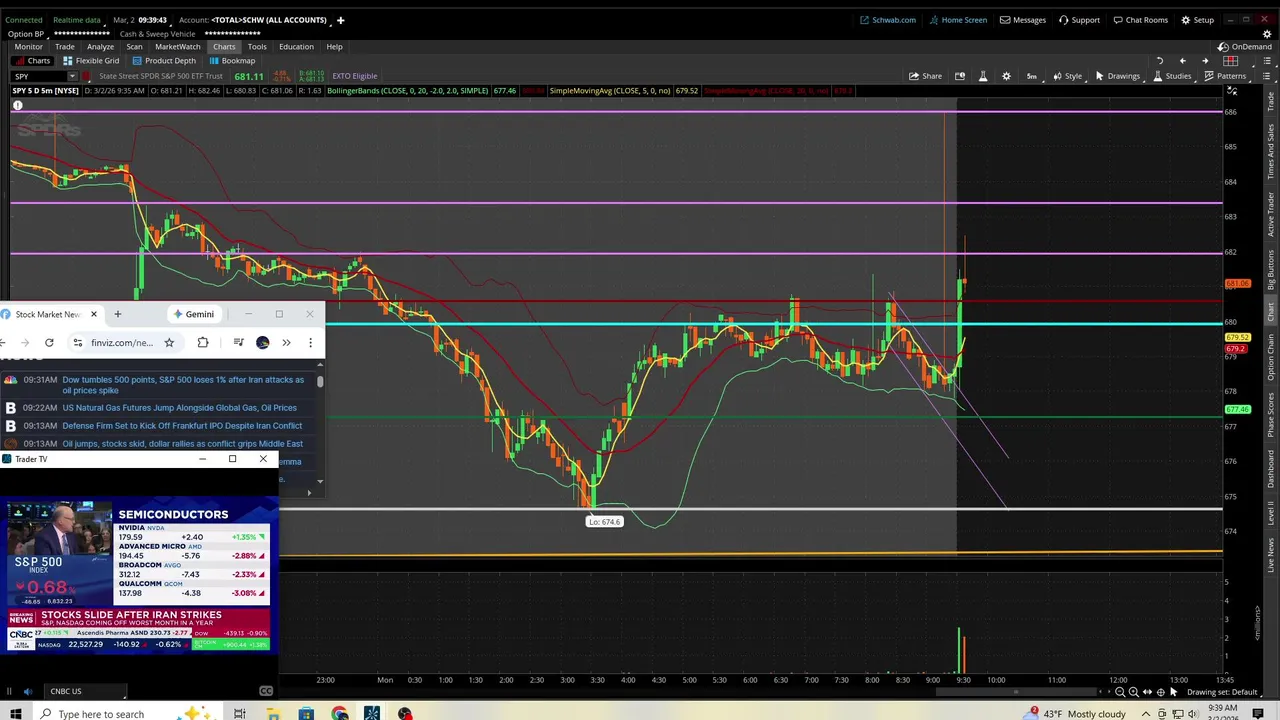Expand the Patterns dropdown
Image resolution: width=1280 pixels, height=720 pixels.
[x=1226, y=76]
